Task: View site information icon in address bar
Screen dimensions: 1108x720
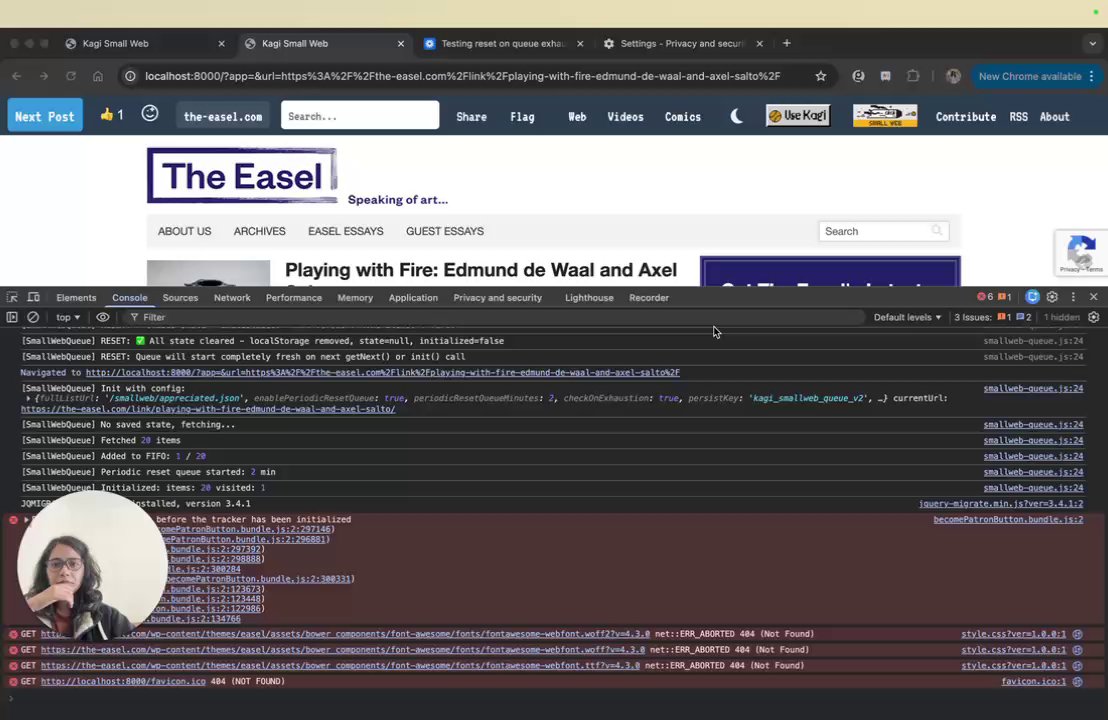Action: (x=130, y=76)
